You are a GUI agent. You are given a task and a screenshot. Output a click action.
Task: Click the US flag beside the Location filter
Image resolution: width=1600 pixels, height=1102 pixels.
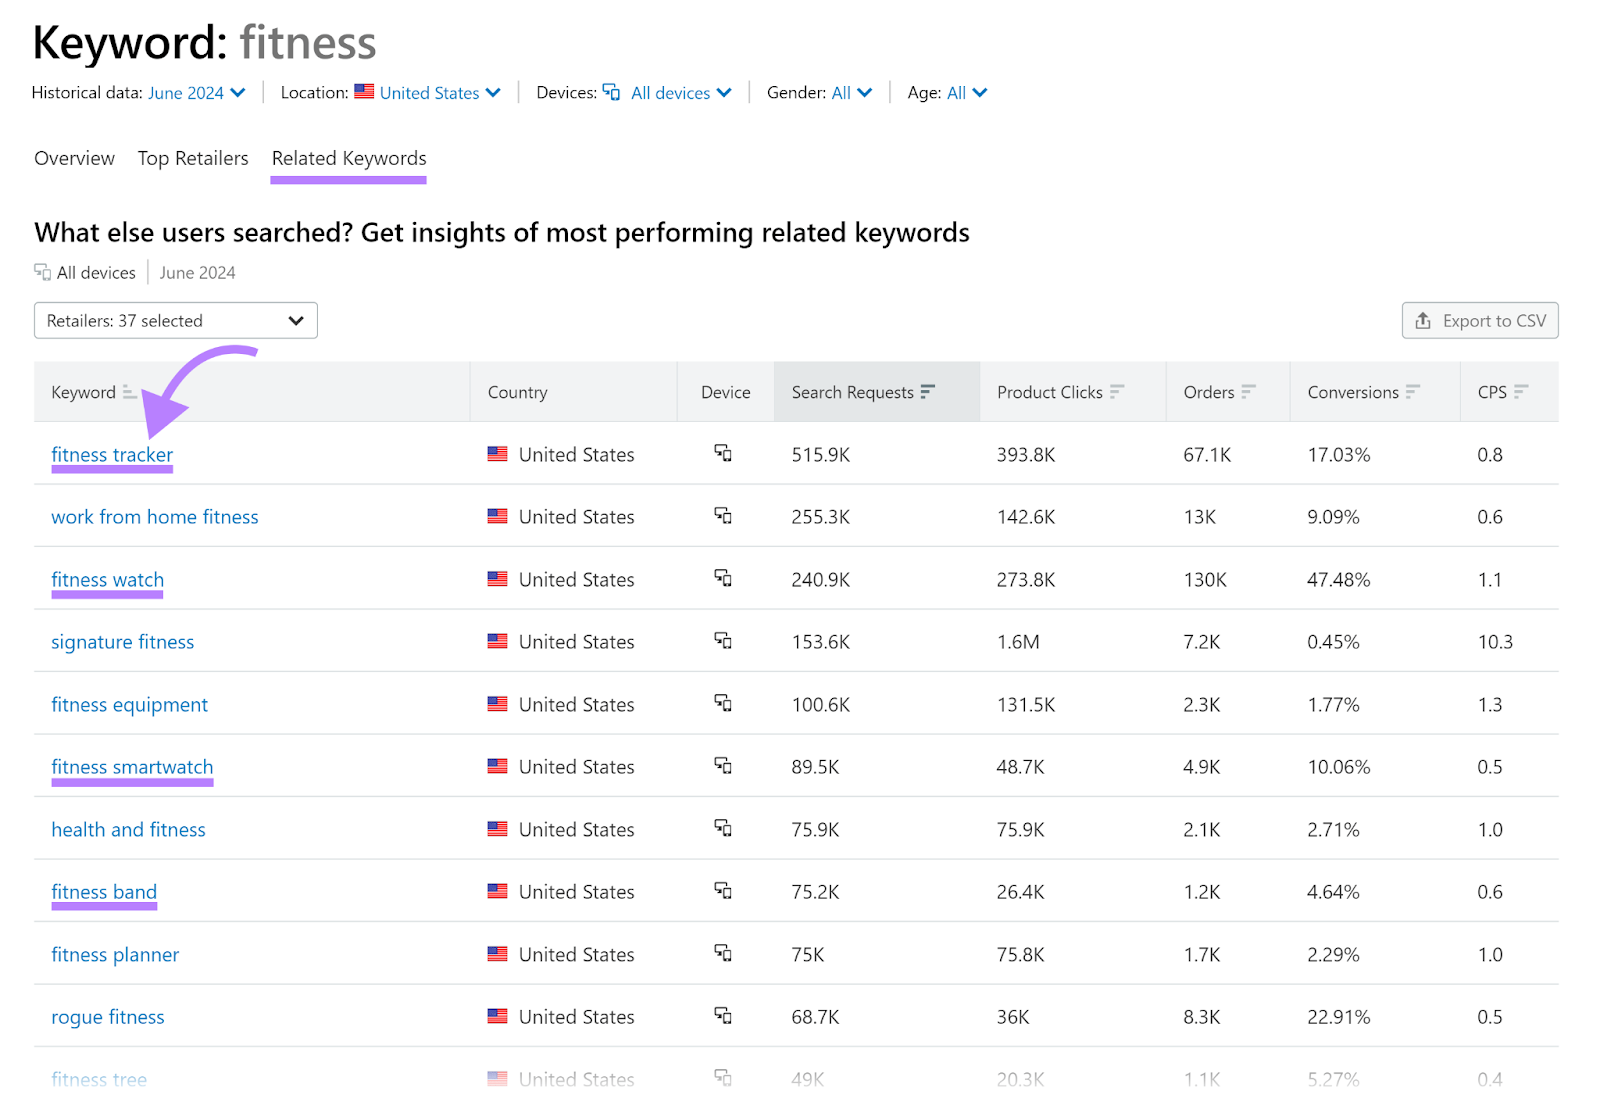(362, 92)
